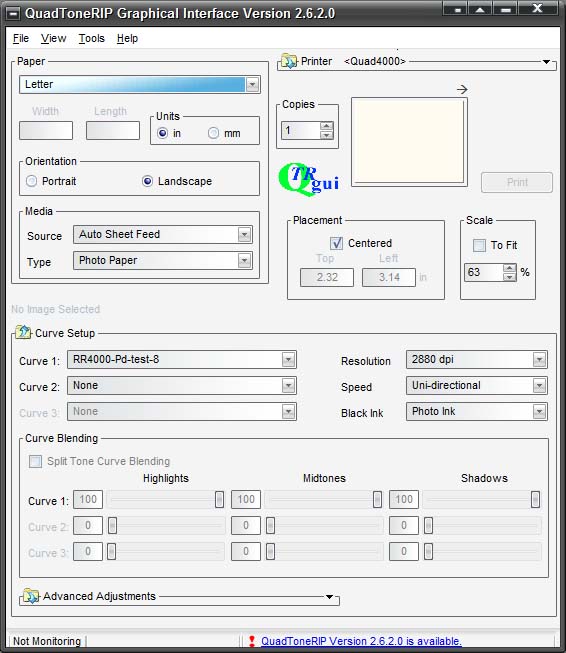
Task: Click the red exclamation update icon
Action: [x=252, y=641]
